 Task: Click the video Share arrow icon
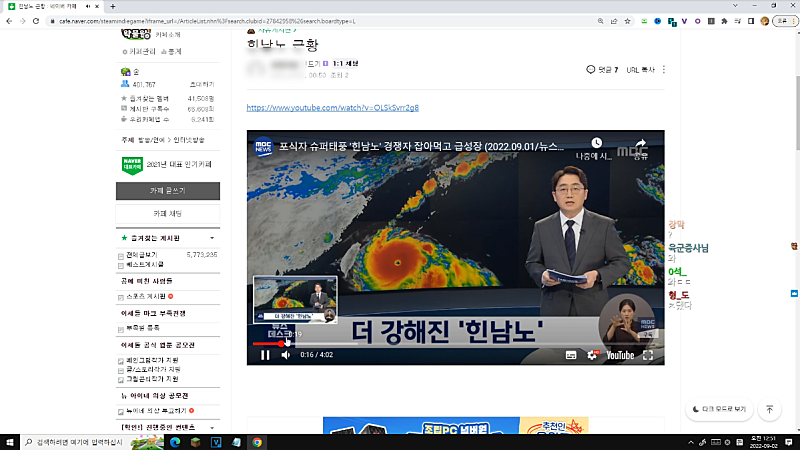(x=641, y=143)
